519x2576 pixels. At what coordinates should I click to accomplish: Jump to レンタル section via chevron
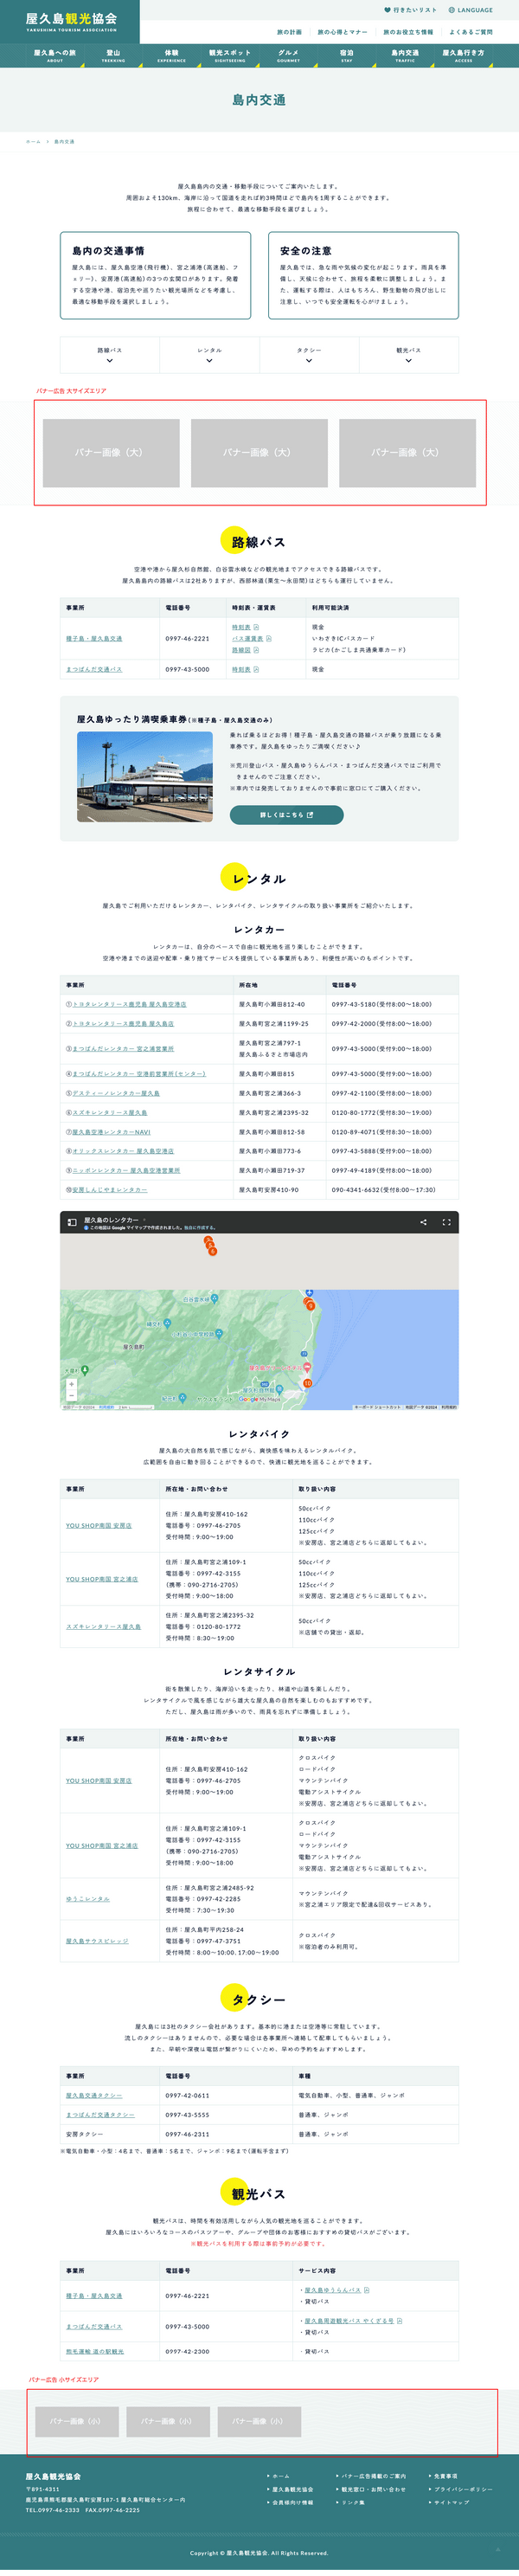coord(209,360)
